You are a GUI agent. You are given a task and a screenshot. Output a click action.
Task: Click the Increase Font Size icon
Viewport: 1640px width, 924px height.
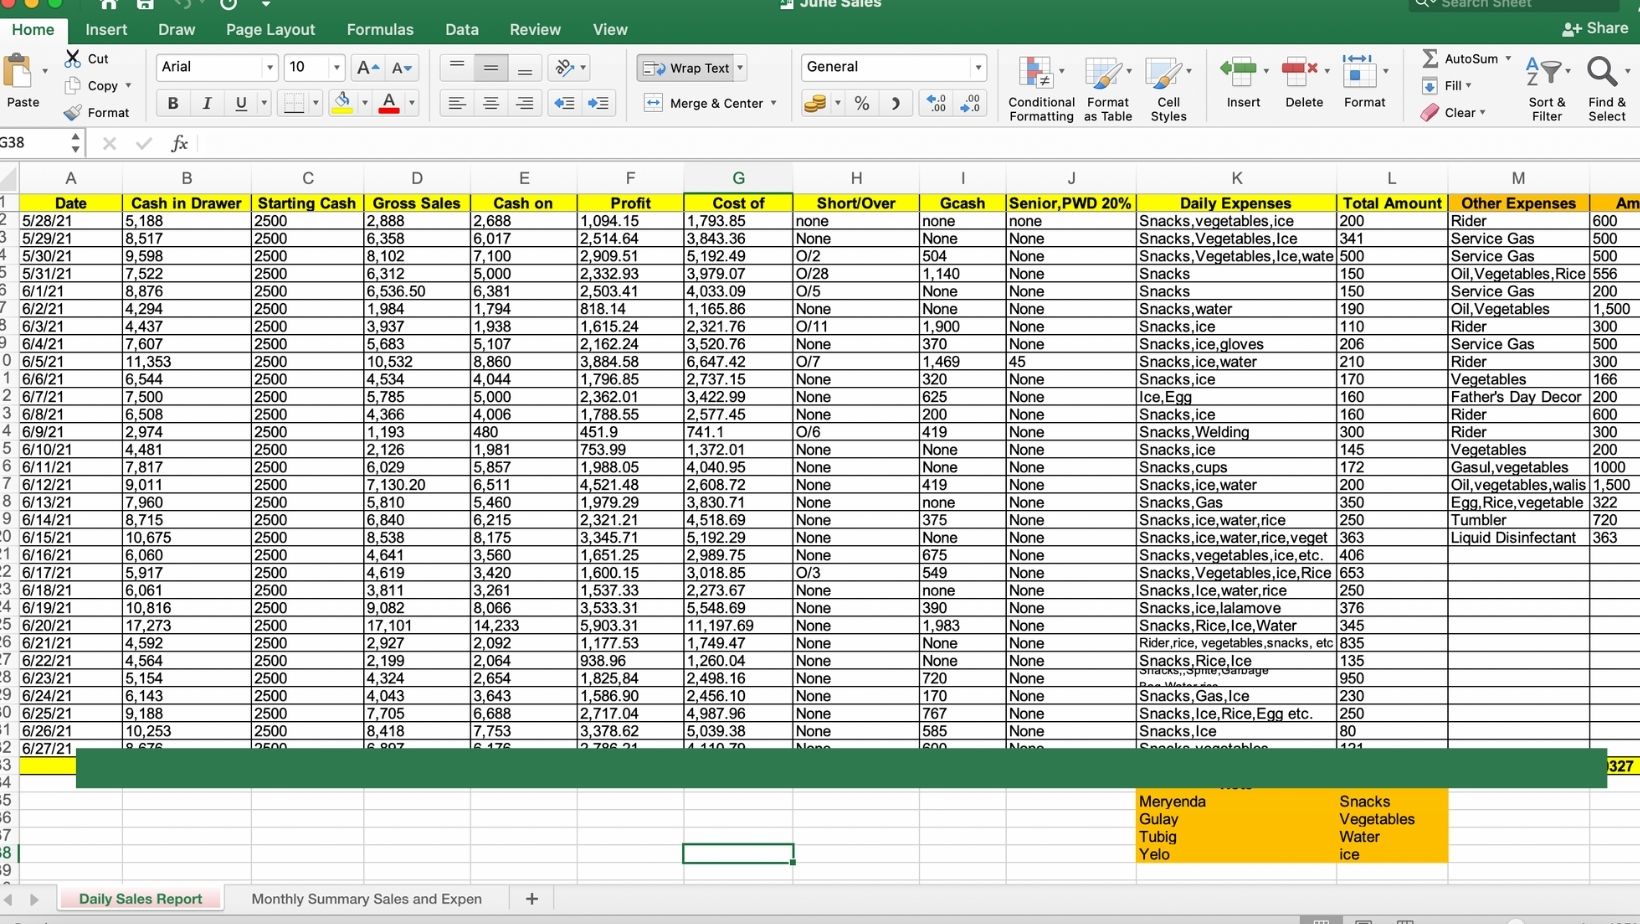point(367,68)
